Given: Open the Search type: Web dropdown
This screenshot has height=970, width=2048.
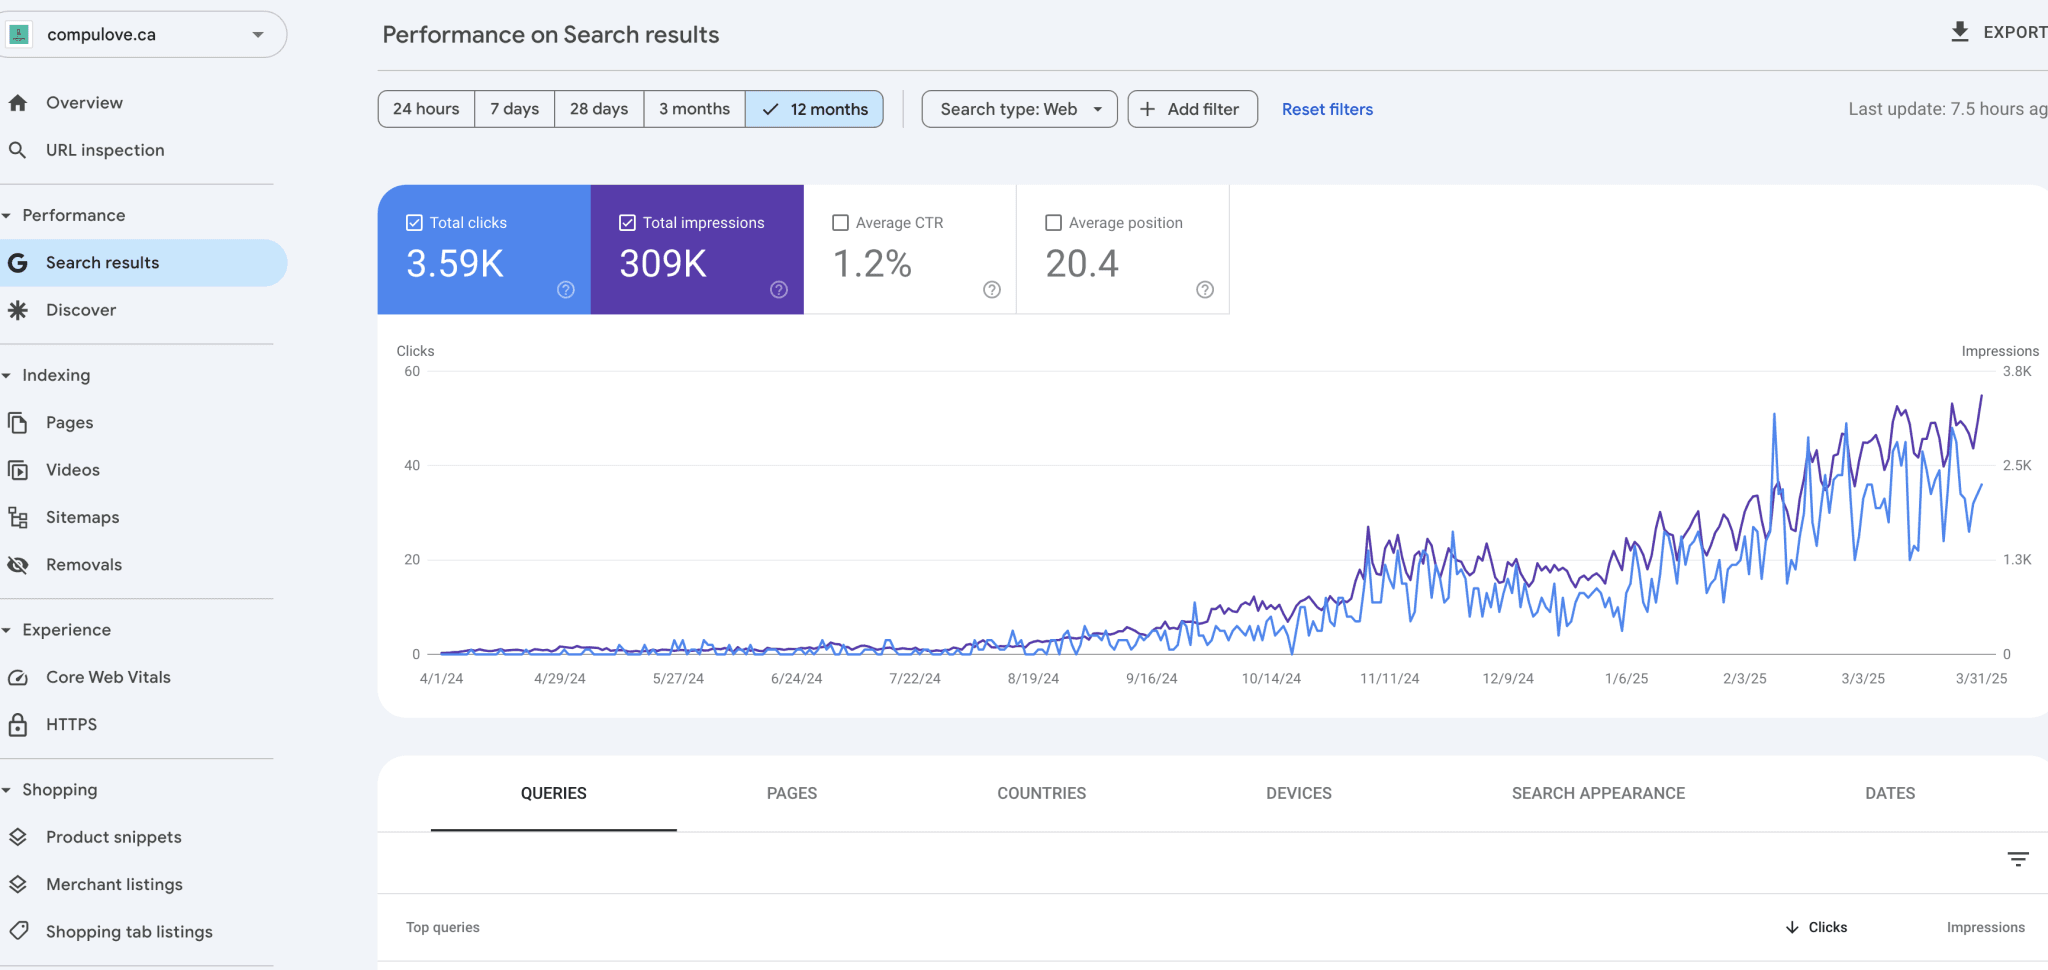Looking at the screenshot, I should click(1018, 108).
